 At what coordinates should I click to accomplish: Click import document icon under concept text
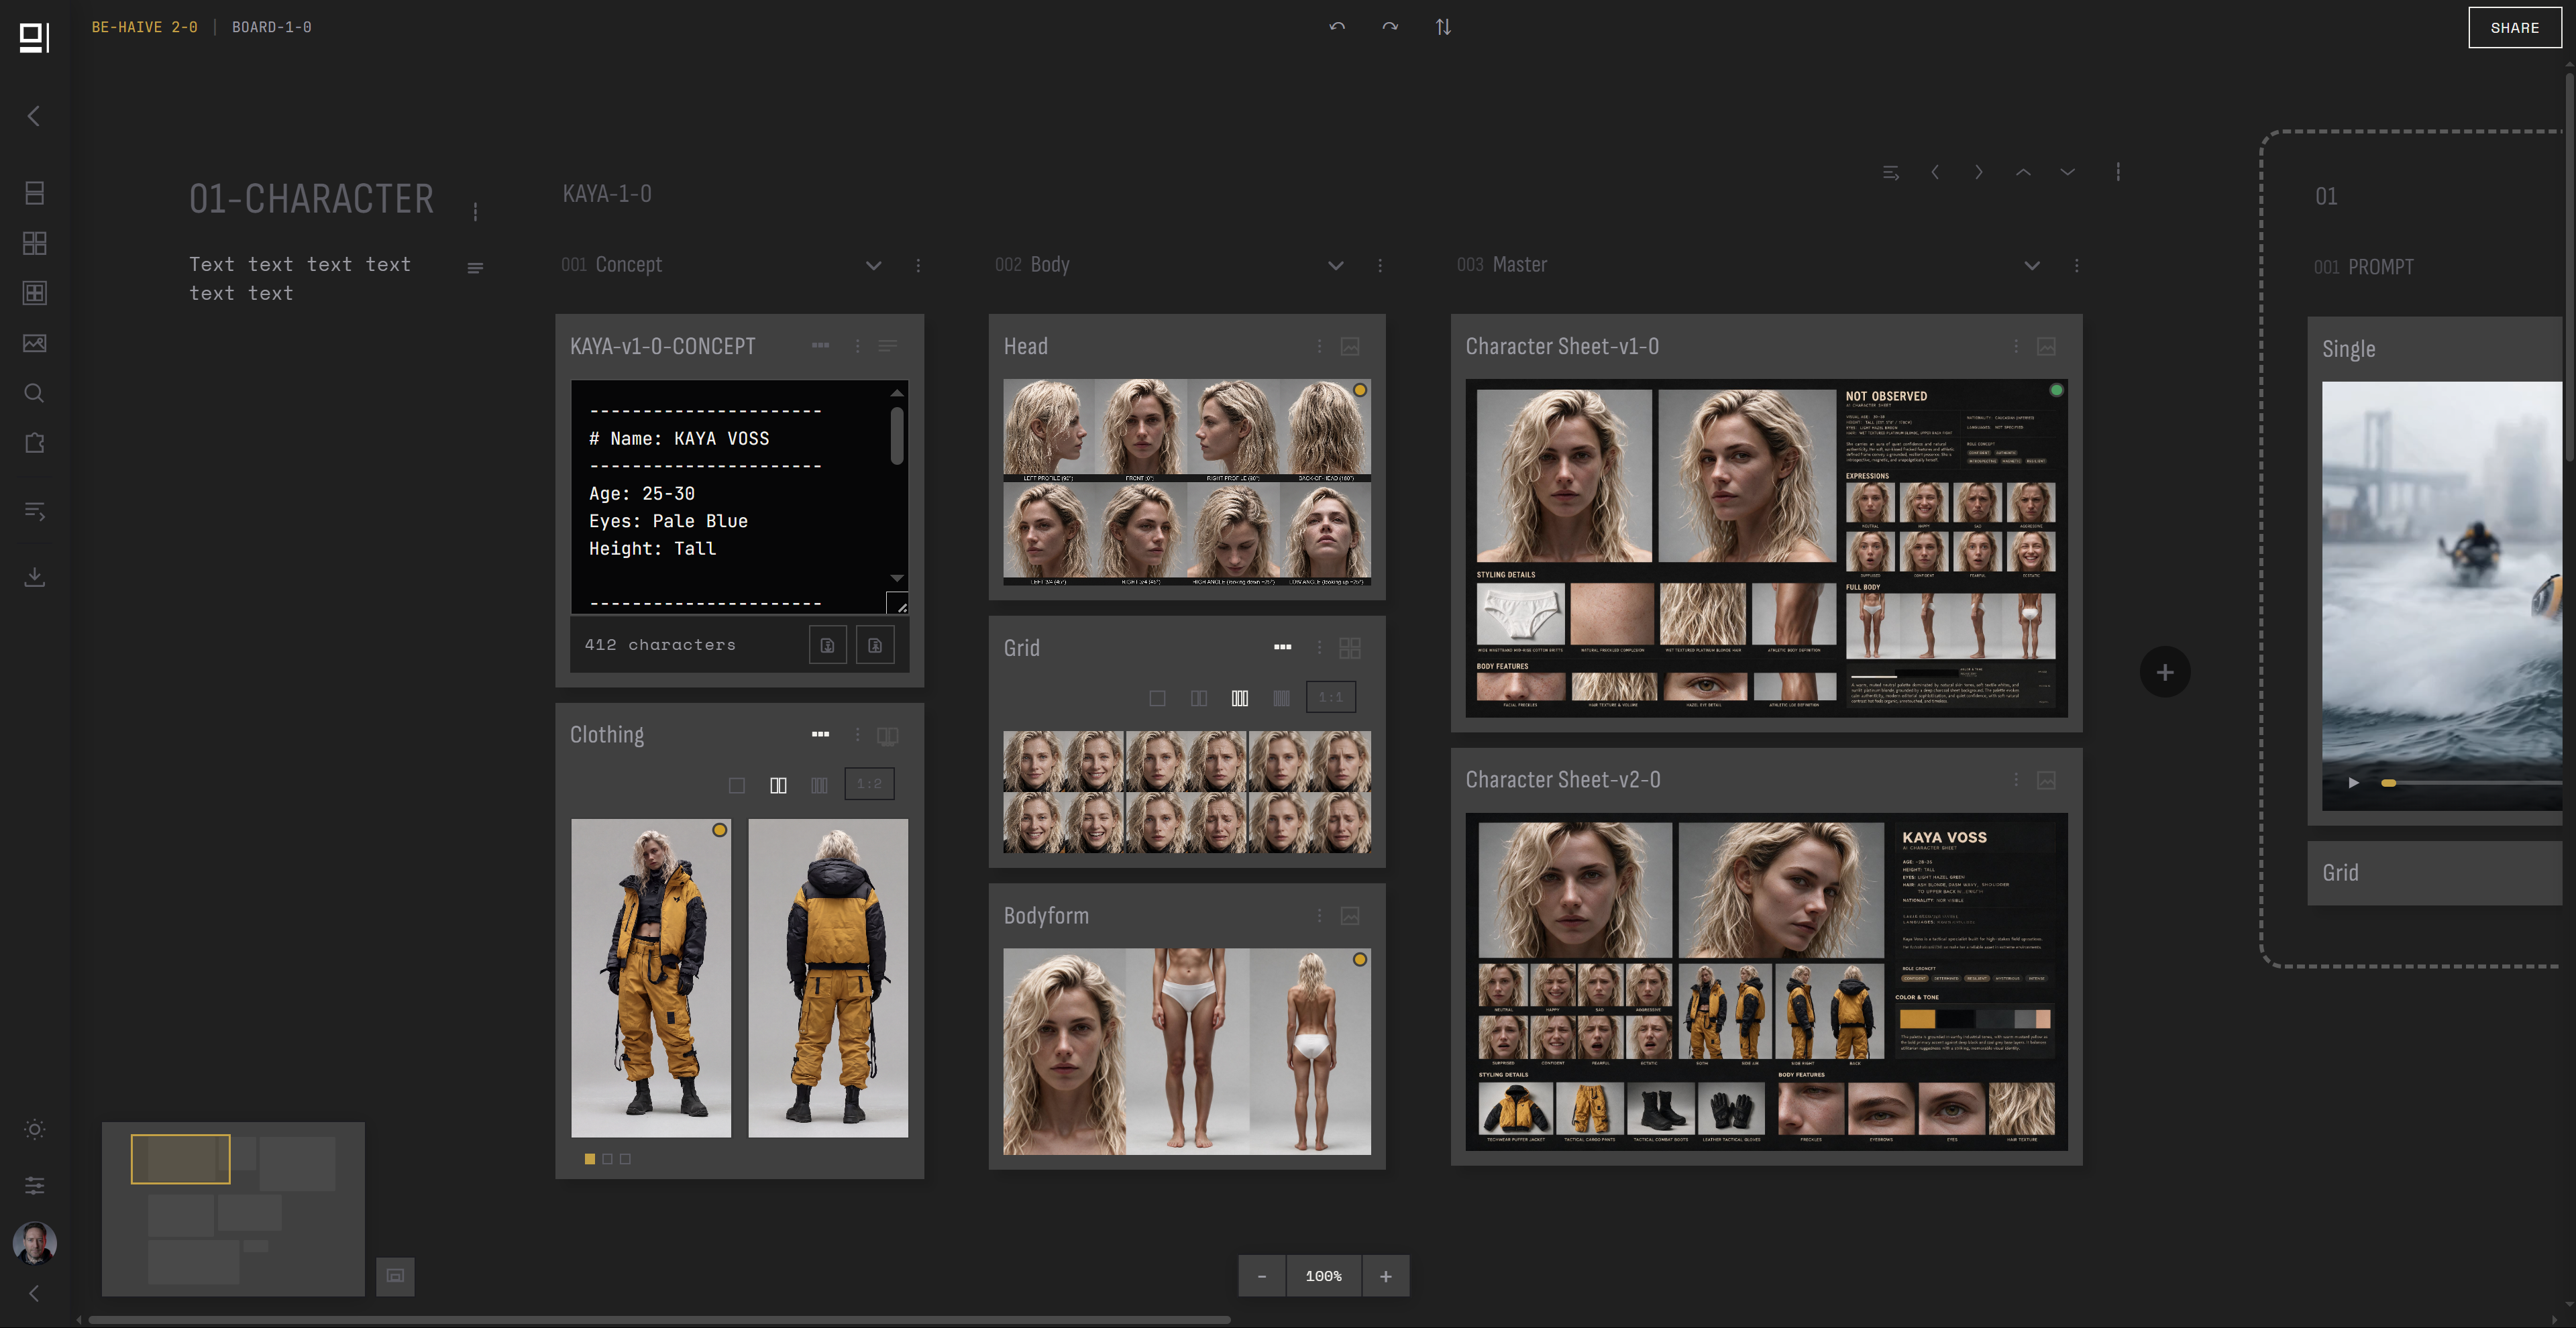click(x=827, y=645)
